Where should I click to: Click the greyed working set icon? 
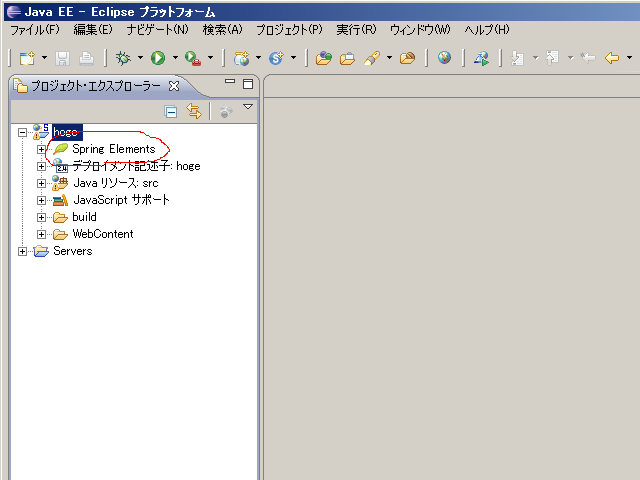pos(226,111)
